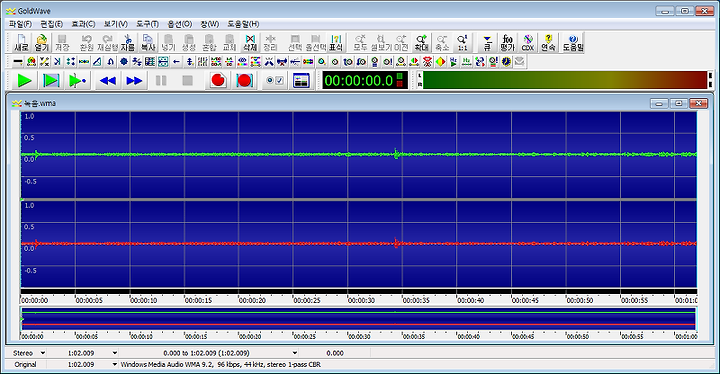Apply Invert effect (curved arrow icon)
This screenshot has width=720, height=374.
pos(110,61)
